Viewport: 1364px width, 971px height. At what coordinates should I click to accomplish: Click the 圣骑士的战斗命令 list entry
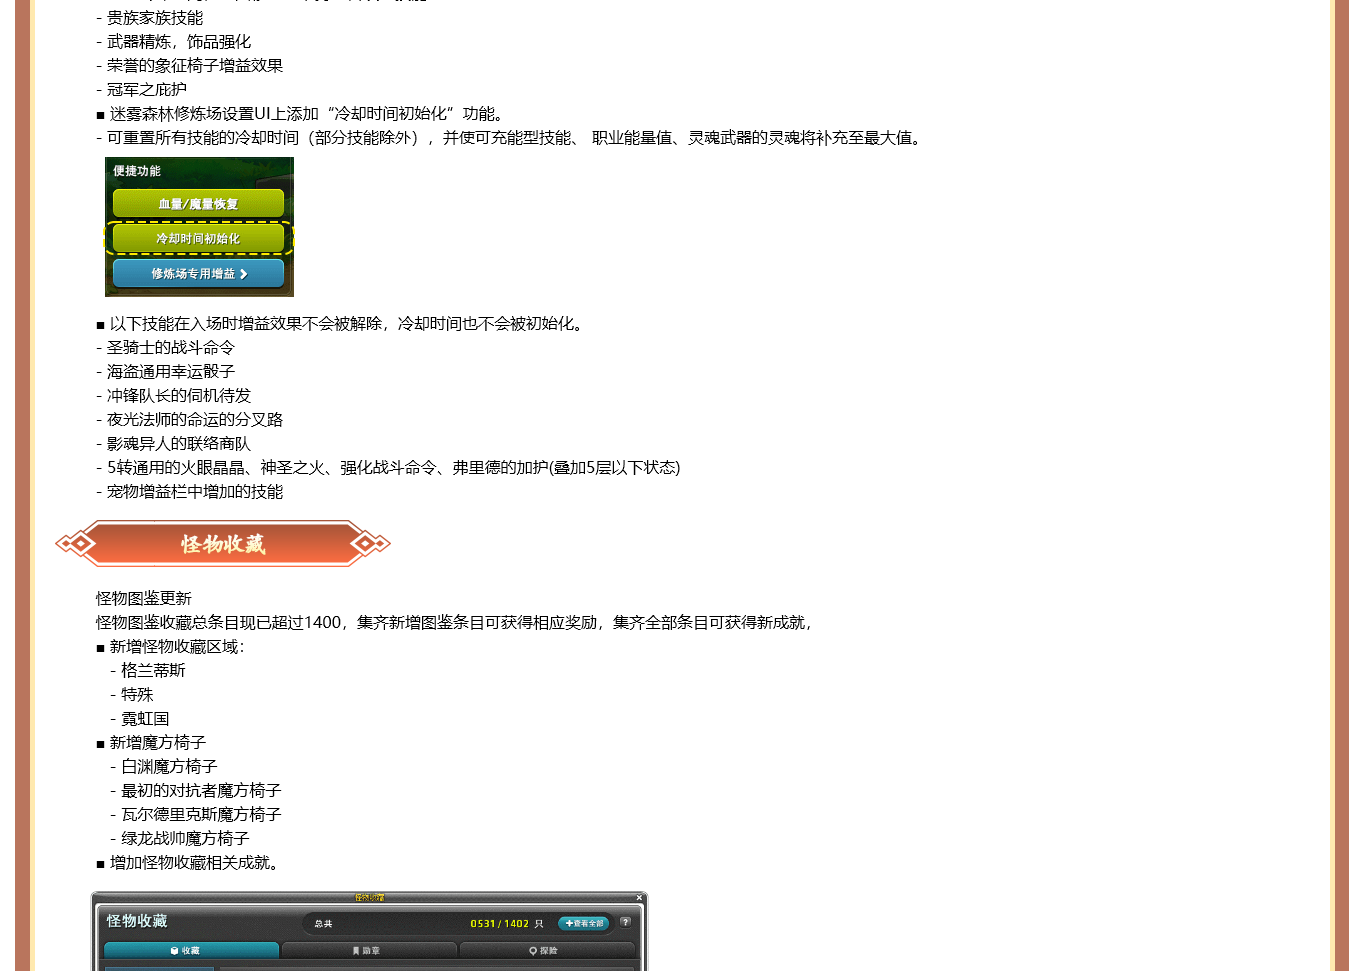pyautogui.click(x=170, y=348)
